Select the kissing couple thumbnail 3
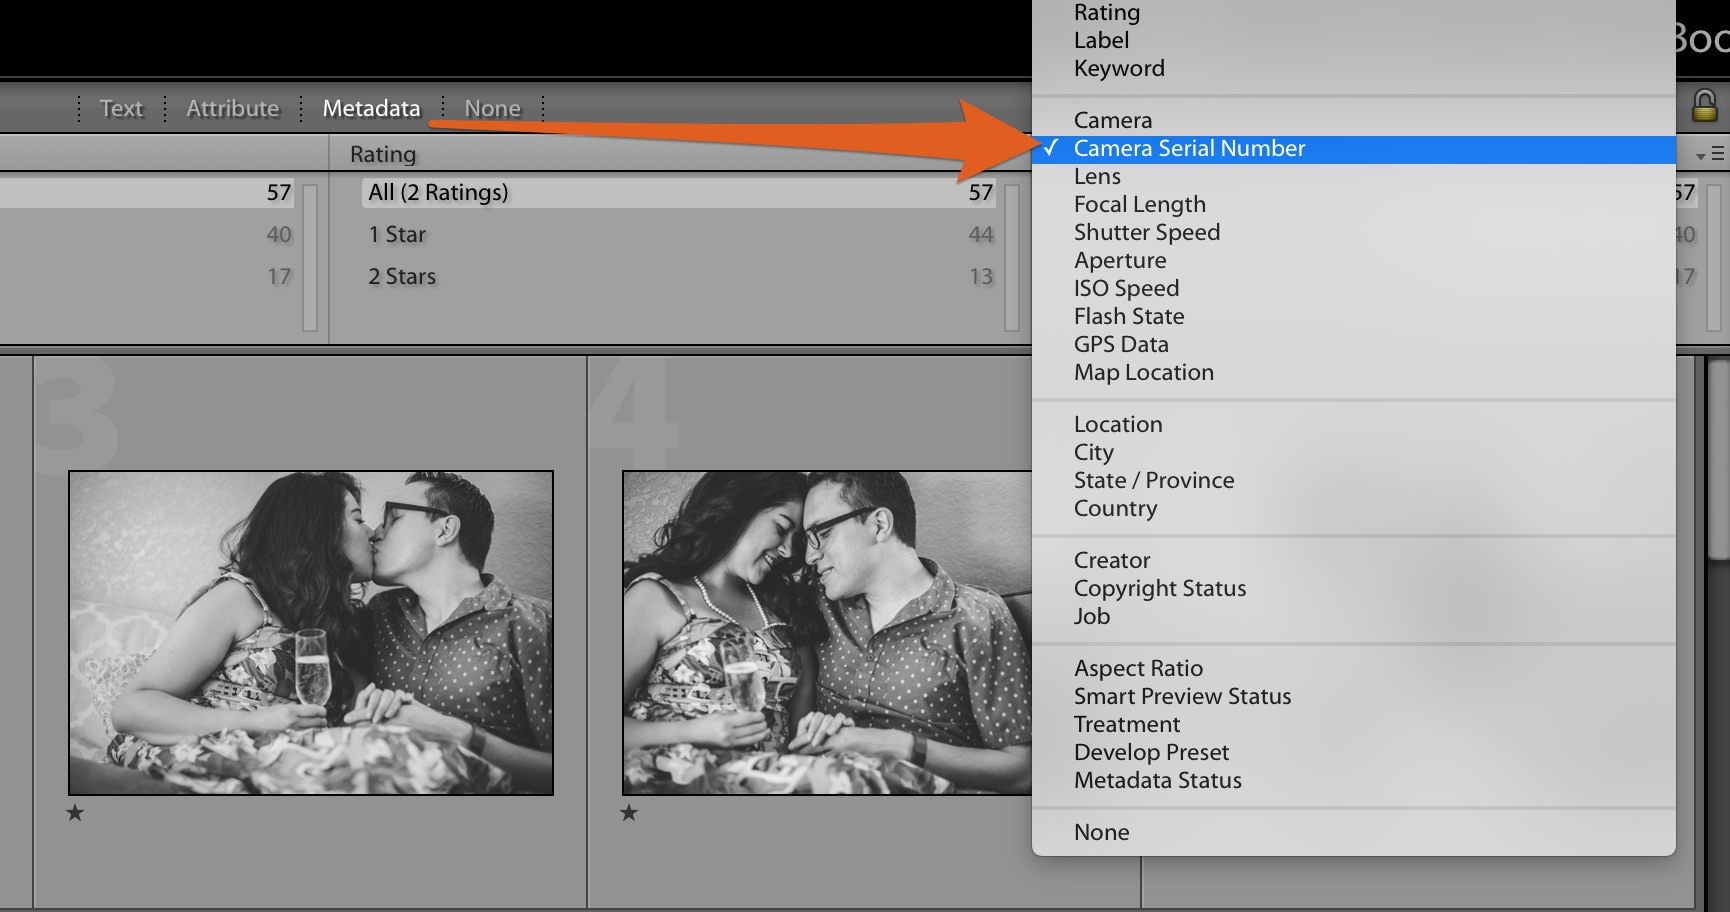This screenshot has width=1730, height=912. click(x=311, y=633)
